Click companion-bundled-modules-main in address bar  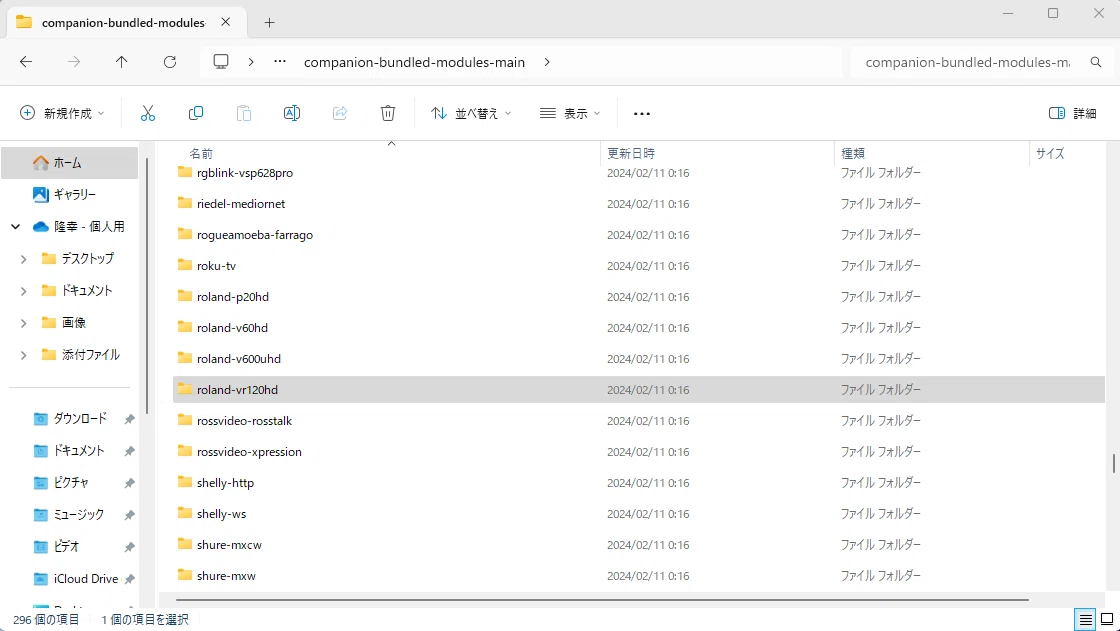414,62
